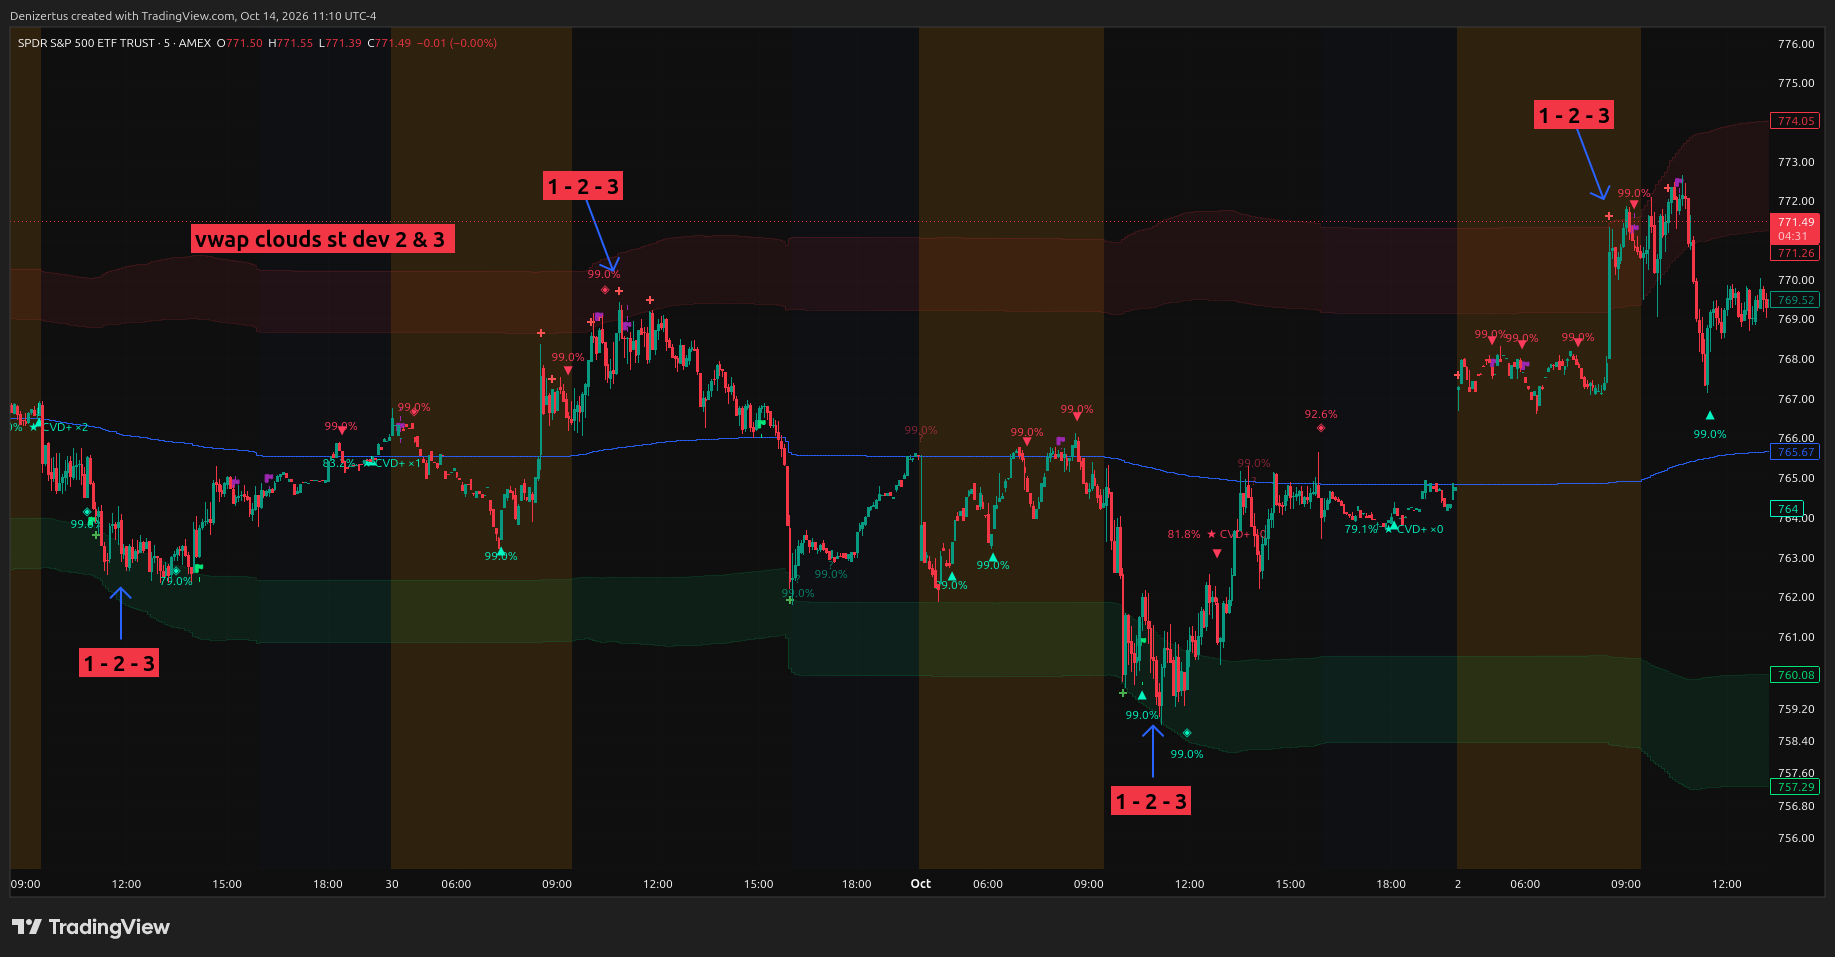The image size is (1835, 957).
Task: Click the 767.00 price scale value
Action: pos(1796,399)
